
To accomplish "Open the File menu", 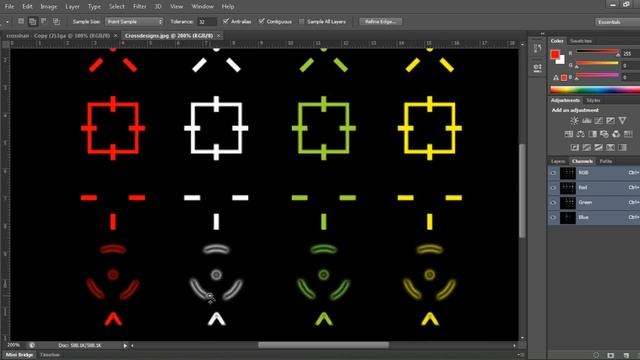I will coord(9,7).
